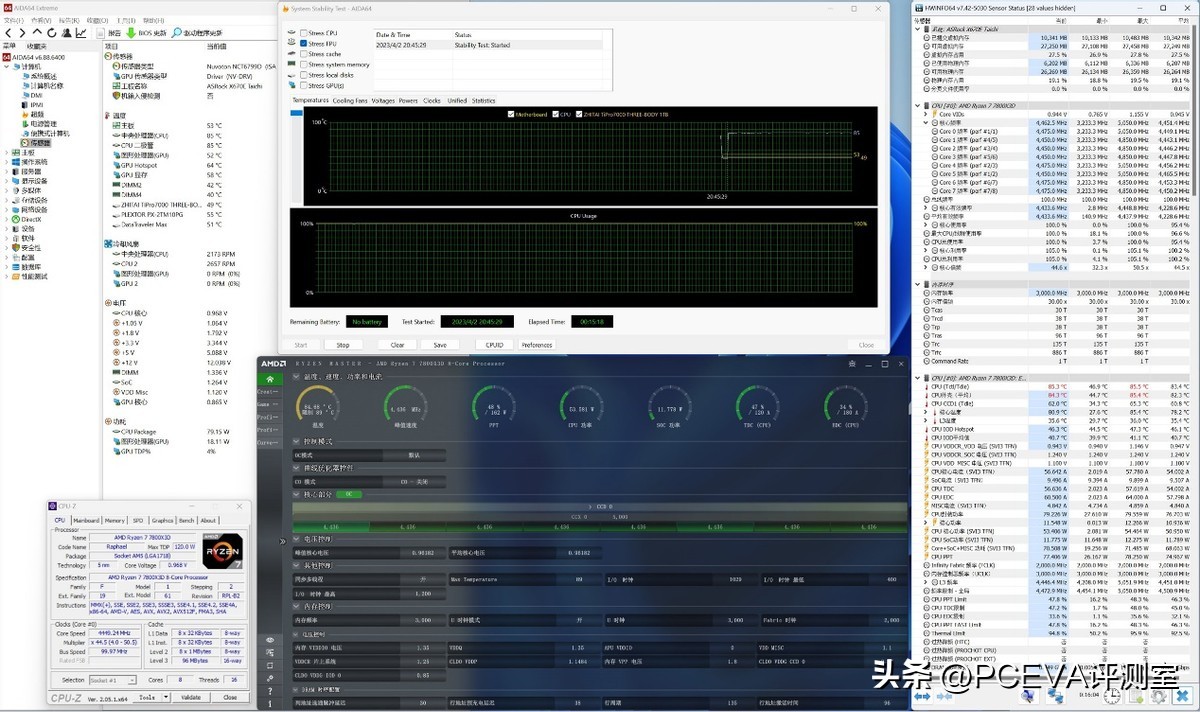Click the PPT gauge in Ryzen Master

[x=492, y=405]
